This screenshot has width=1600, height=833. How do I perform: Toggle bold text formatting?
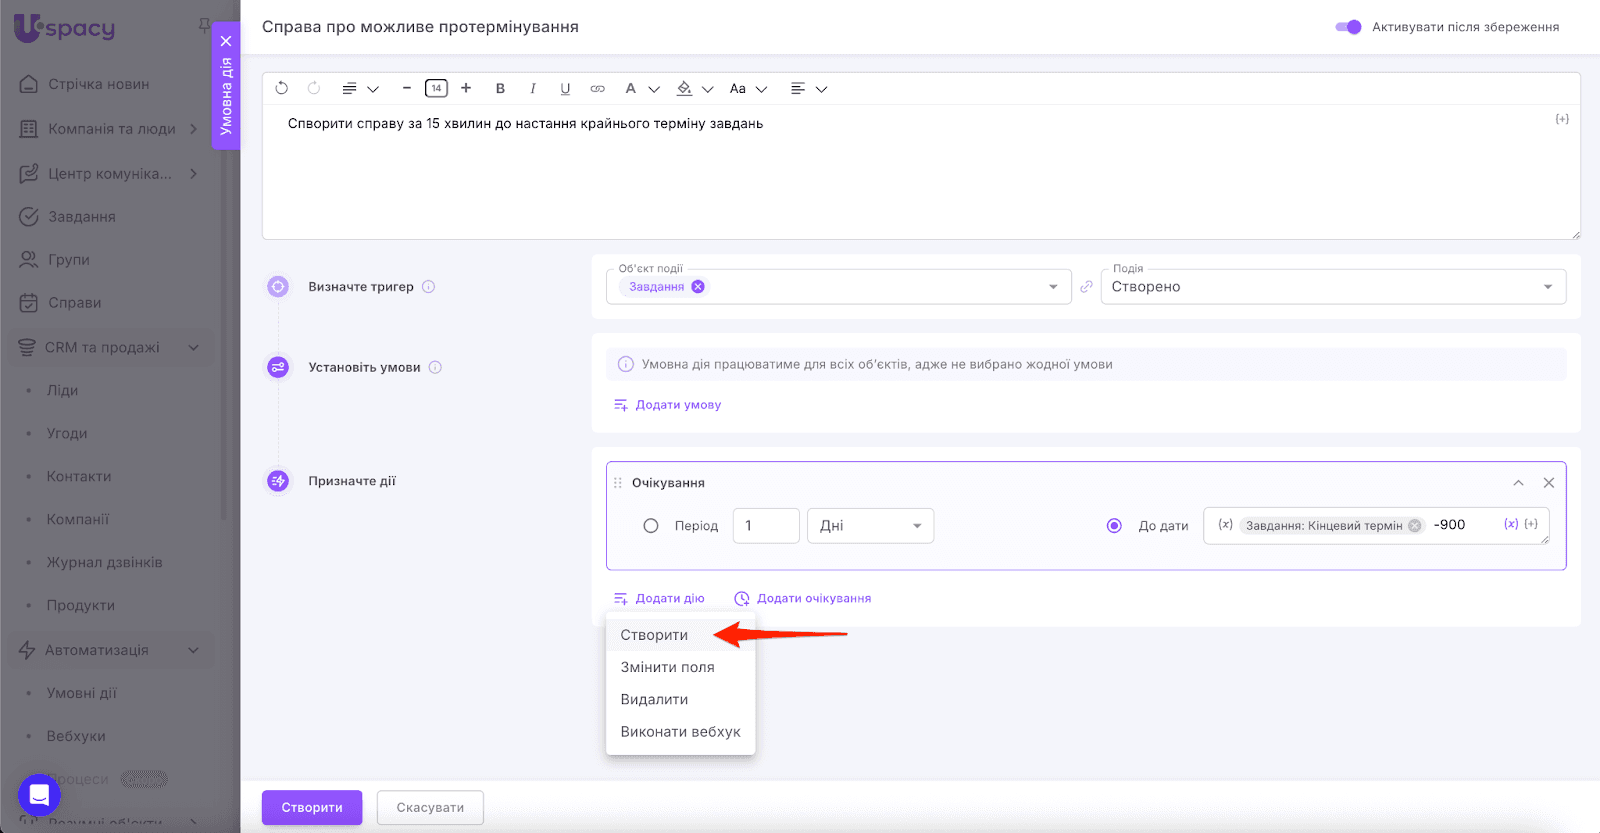(x=500, y=88)
